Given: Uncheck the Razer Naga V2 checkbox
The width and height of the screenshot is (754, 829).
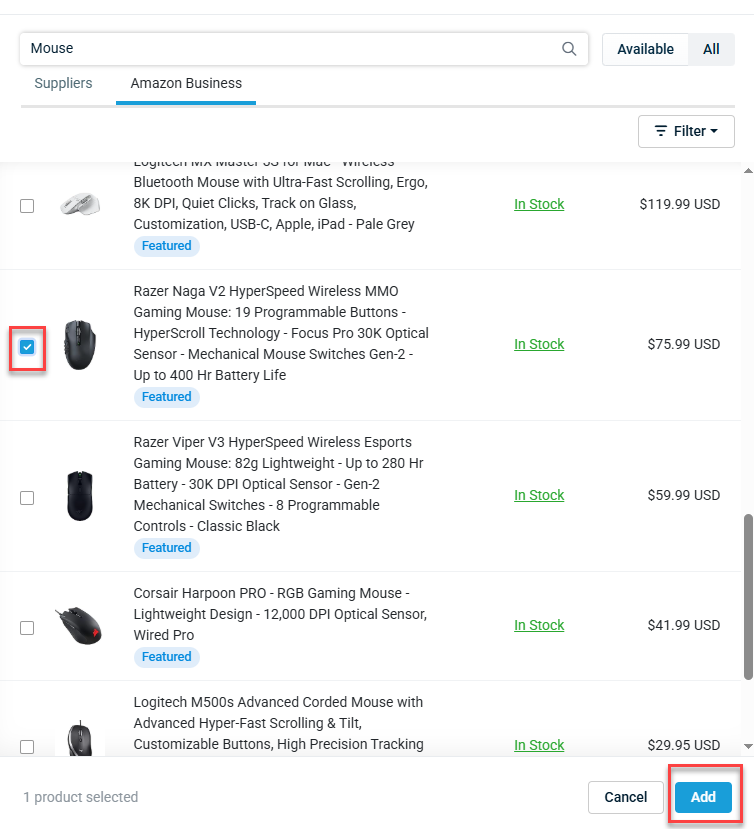Looking at the screenshot, I should (x=27, y=347).
